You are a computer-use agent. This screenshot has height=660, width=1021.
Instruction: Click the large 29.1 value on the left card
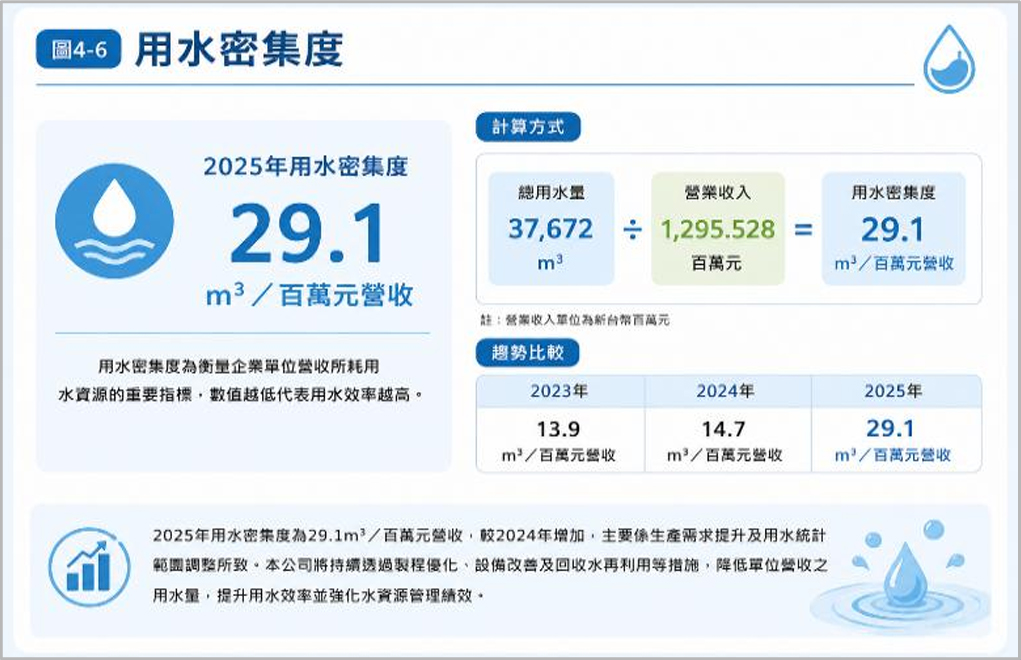click(x=307, y=233)
